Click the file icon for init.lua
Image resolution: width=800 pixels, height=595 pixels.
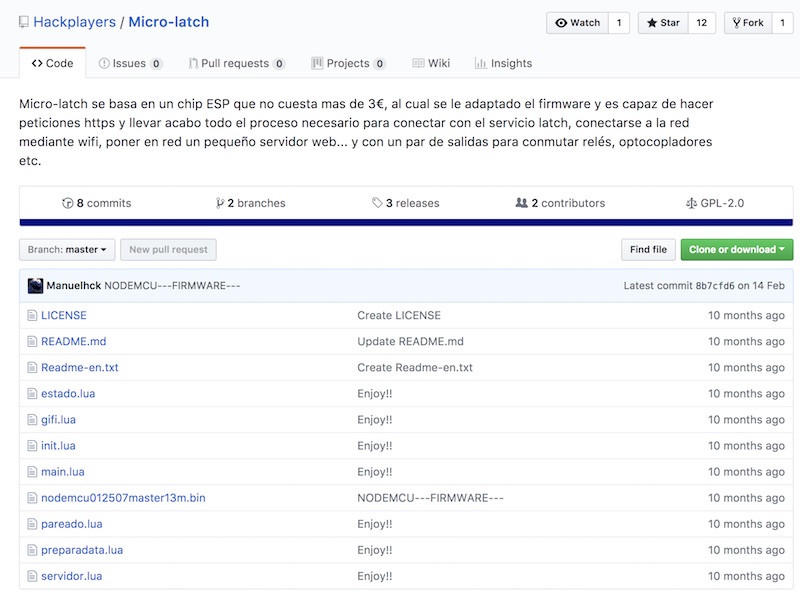[32, 445]
